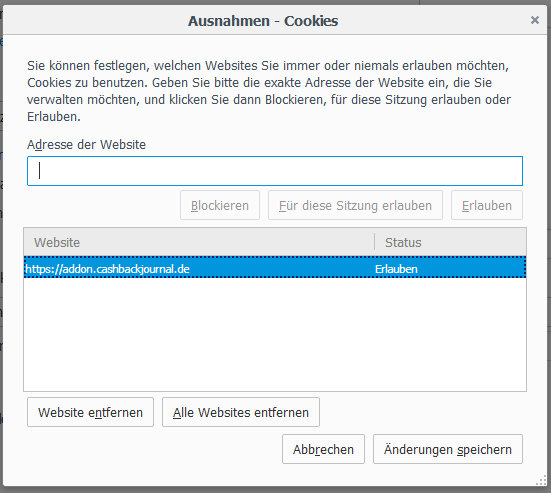Click the Blockieren button
Image resolution: width=551 pixels, height=493 pixels.
220,205
